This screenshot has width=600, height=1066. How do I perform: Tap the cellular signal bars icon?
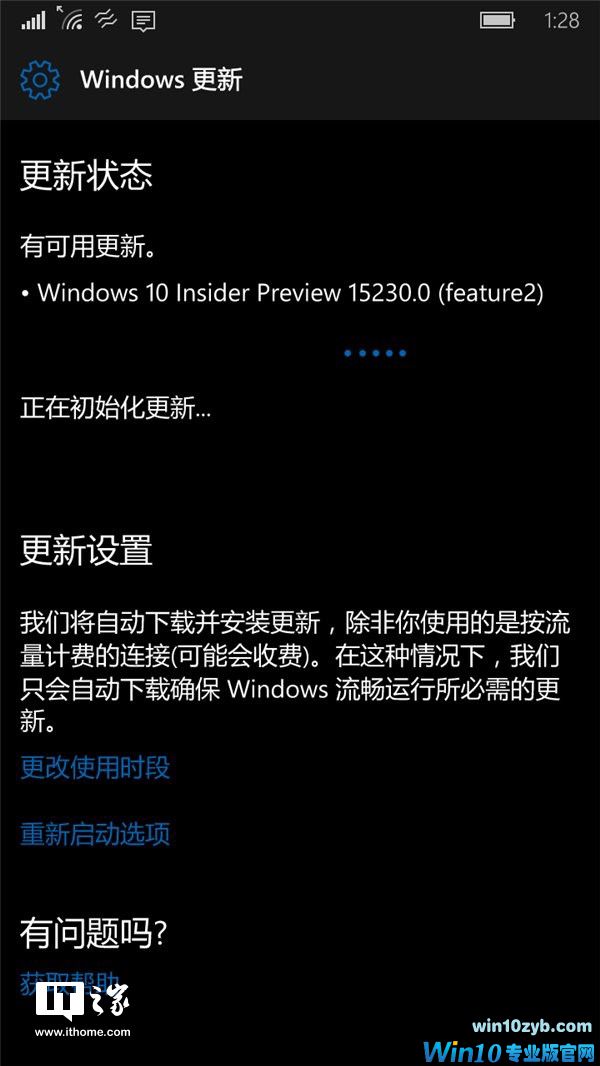(33, 20)
